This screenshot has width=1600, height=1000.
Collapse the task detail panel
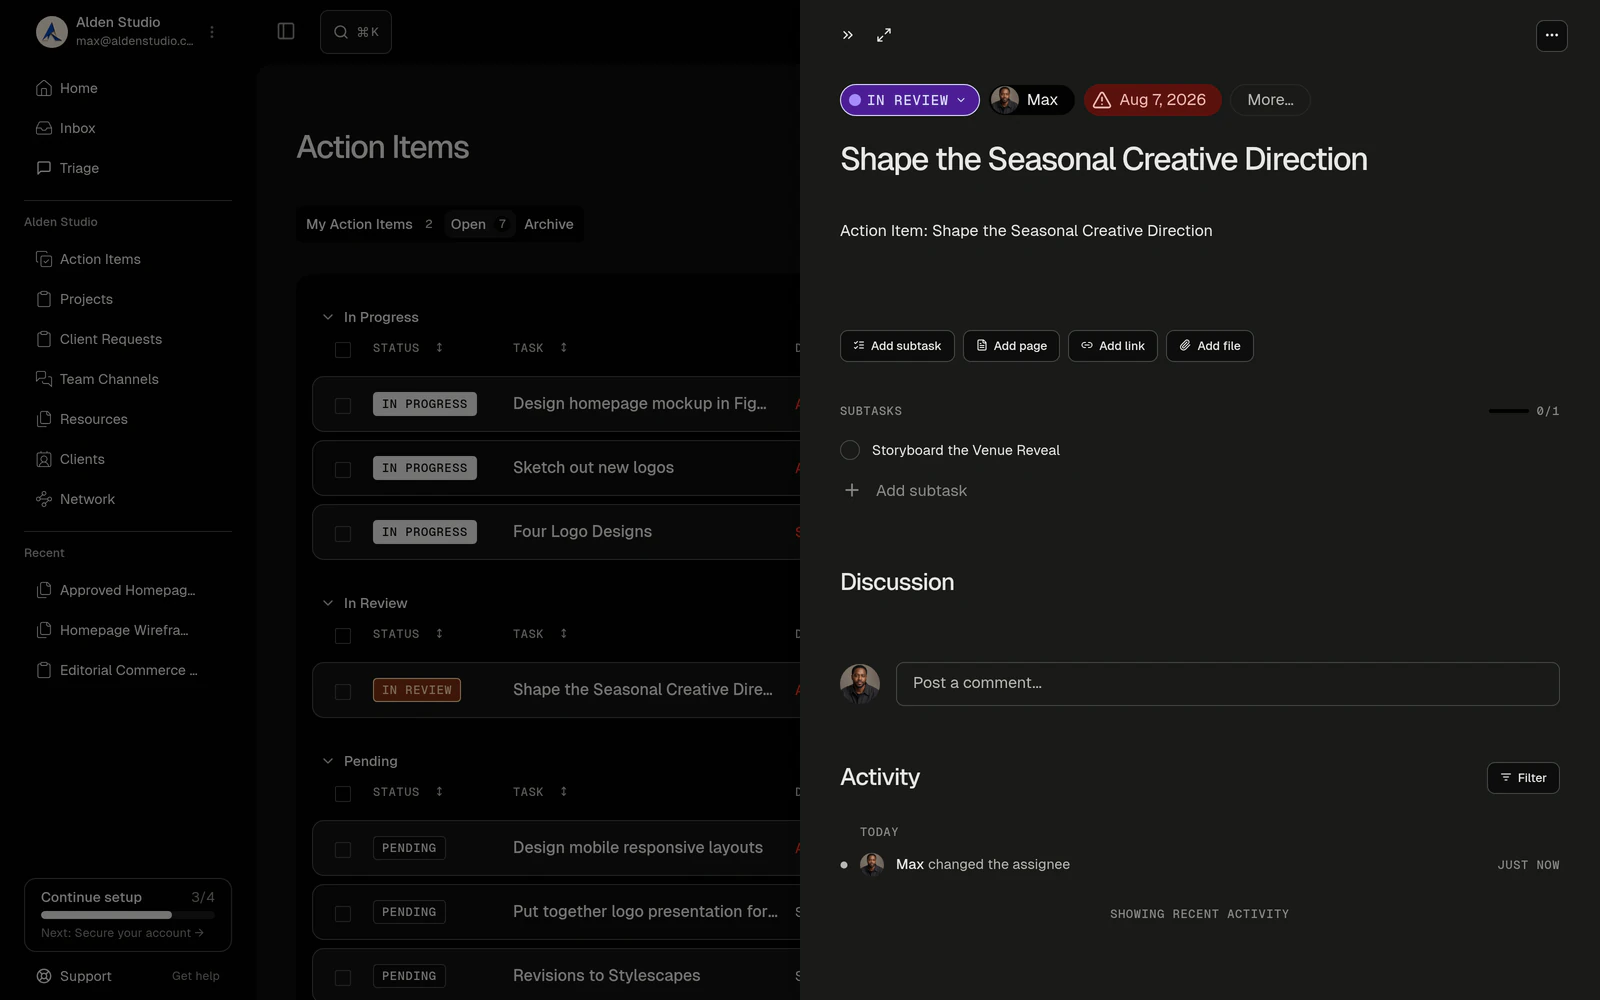[848, 35]
